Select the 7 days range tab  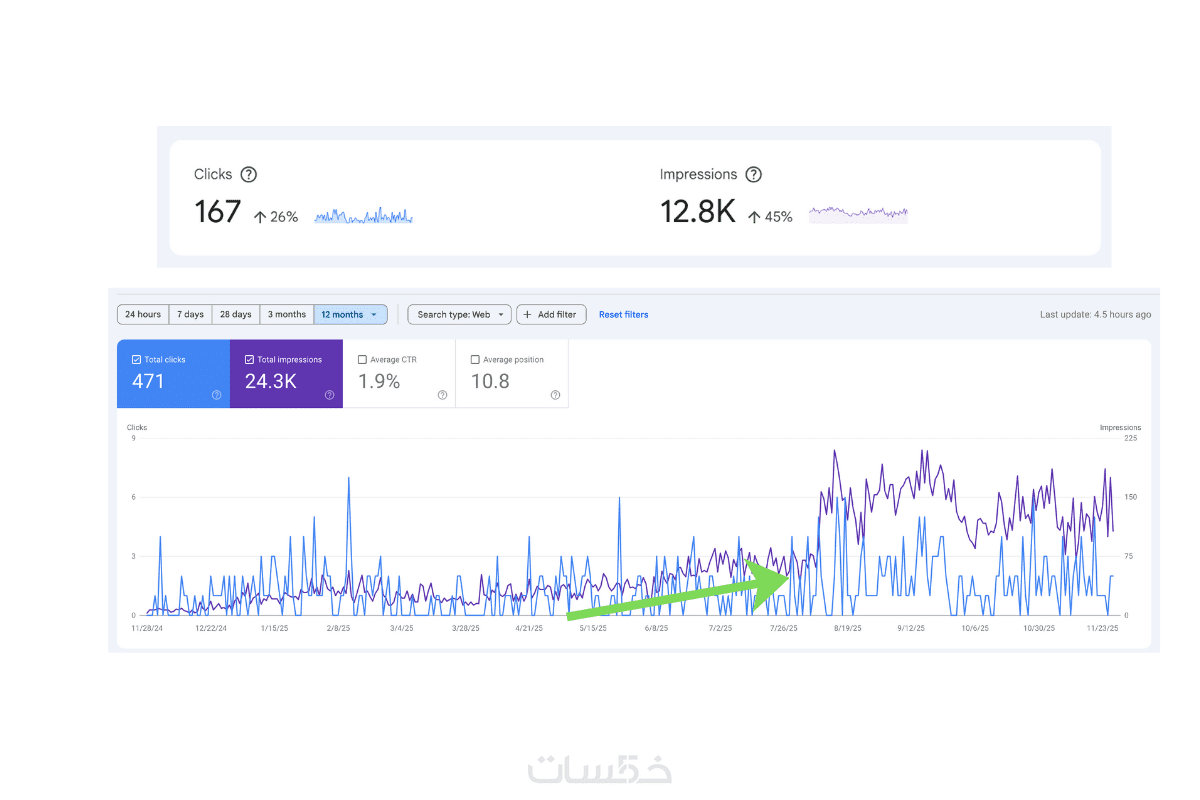(x=191, y=314)
